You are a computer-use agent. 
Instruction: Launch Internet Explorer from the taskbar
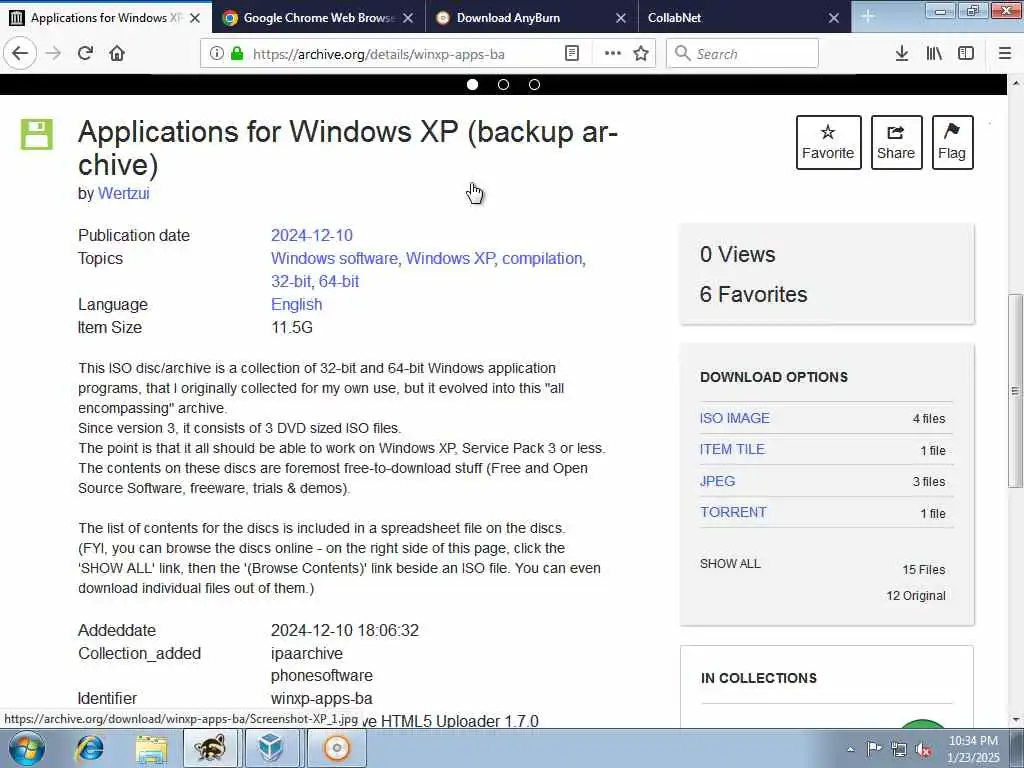(x=89, y=748)
